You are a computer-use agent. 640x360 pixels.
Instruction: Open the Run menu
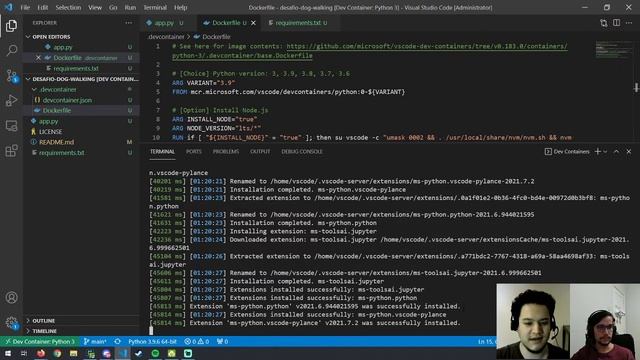coord(130,7)
